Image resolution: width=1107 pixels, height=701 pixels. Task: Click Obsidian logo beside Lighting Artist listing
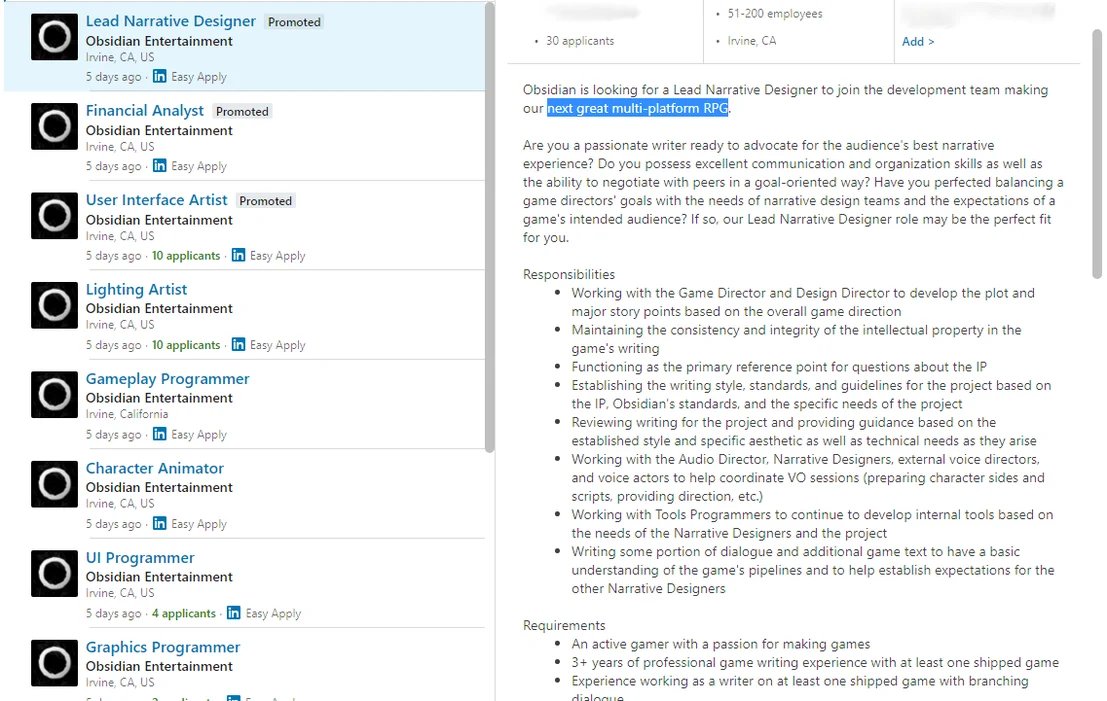54,305
